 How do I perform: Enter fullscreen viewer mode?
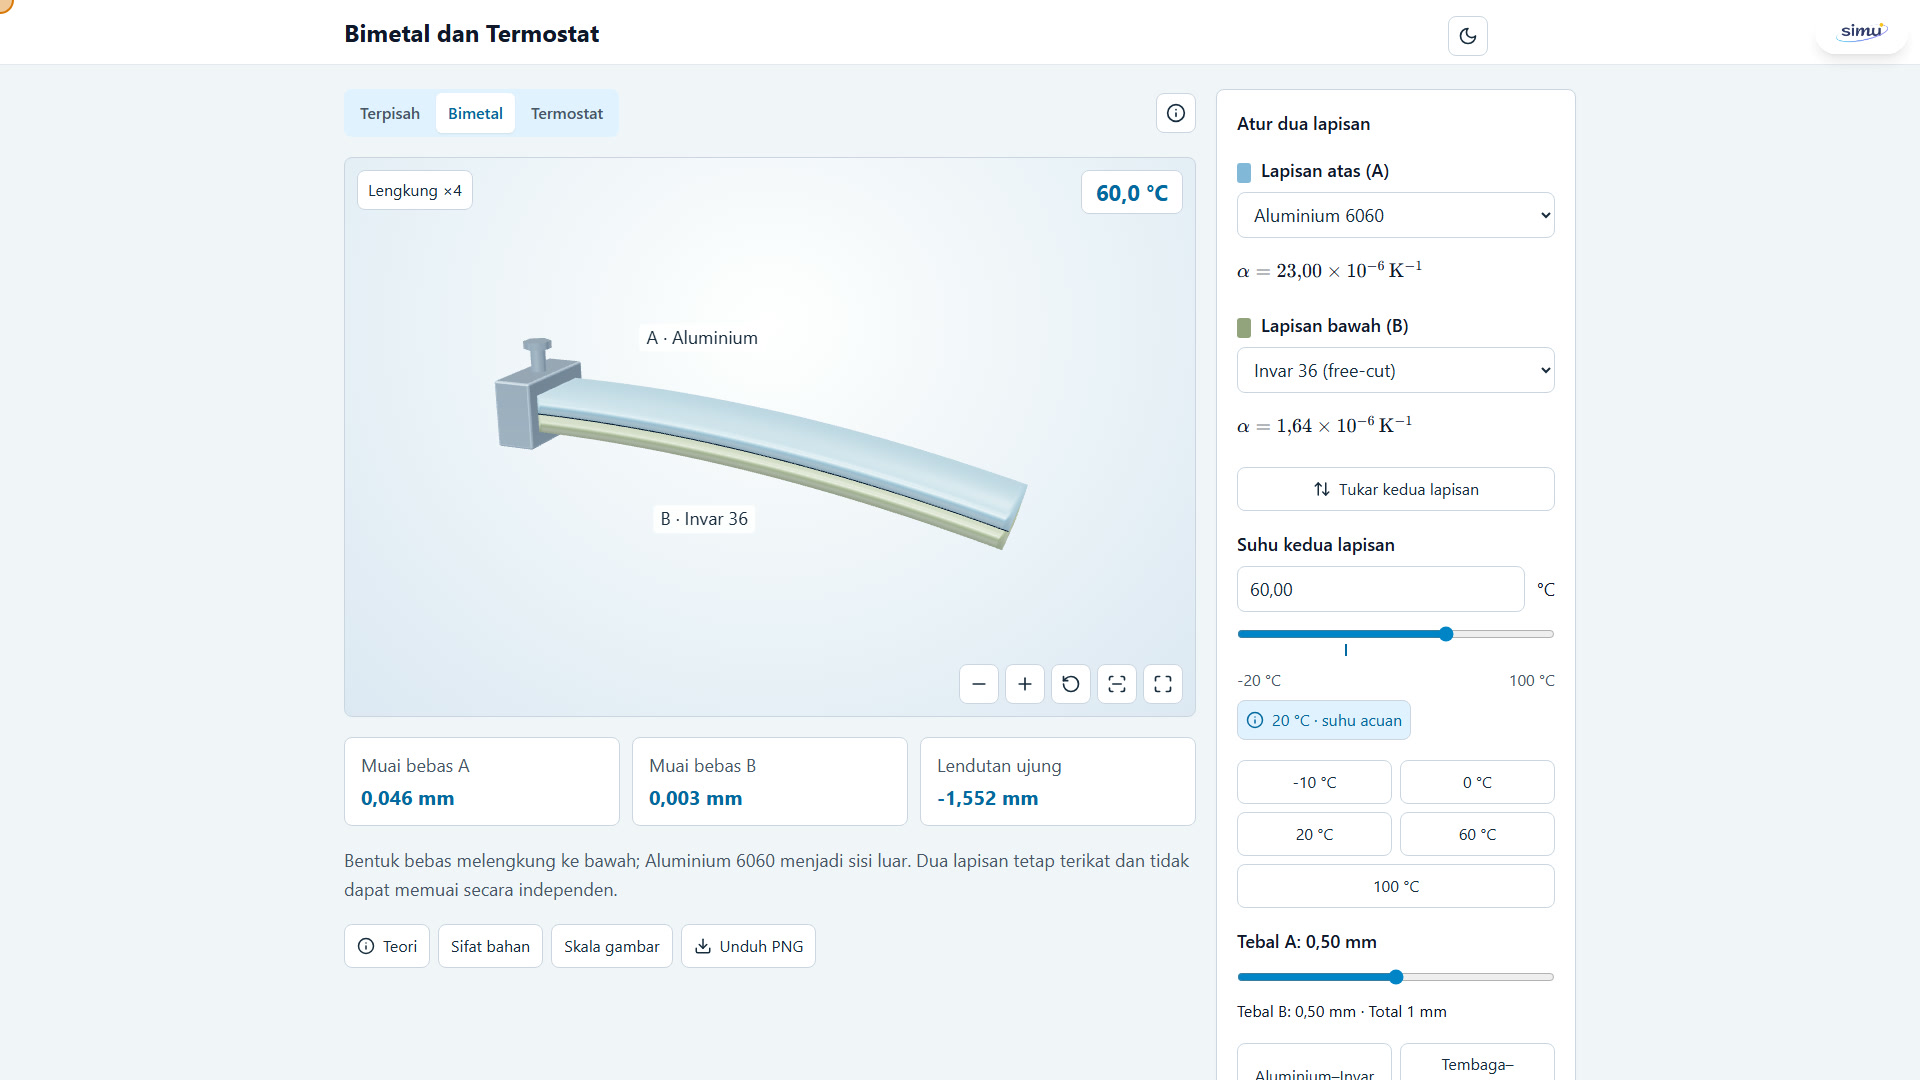pyautogui.click(x=1163, y=684)
